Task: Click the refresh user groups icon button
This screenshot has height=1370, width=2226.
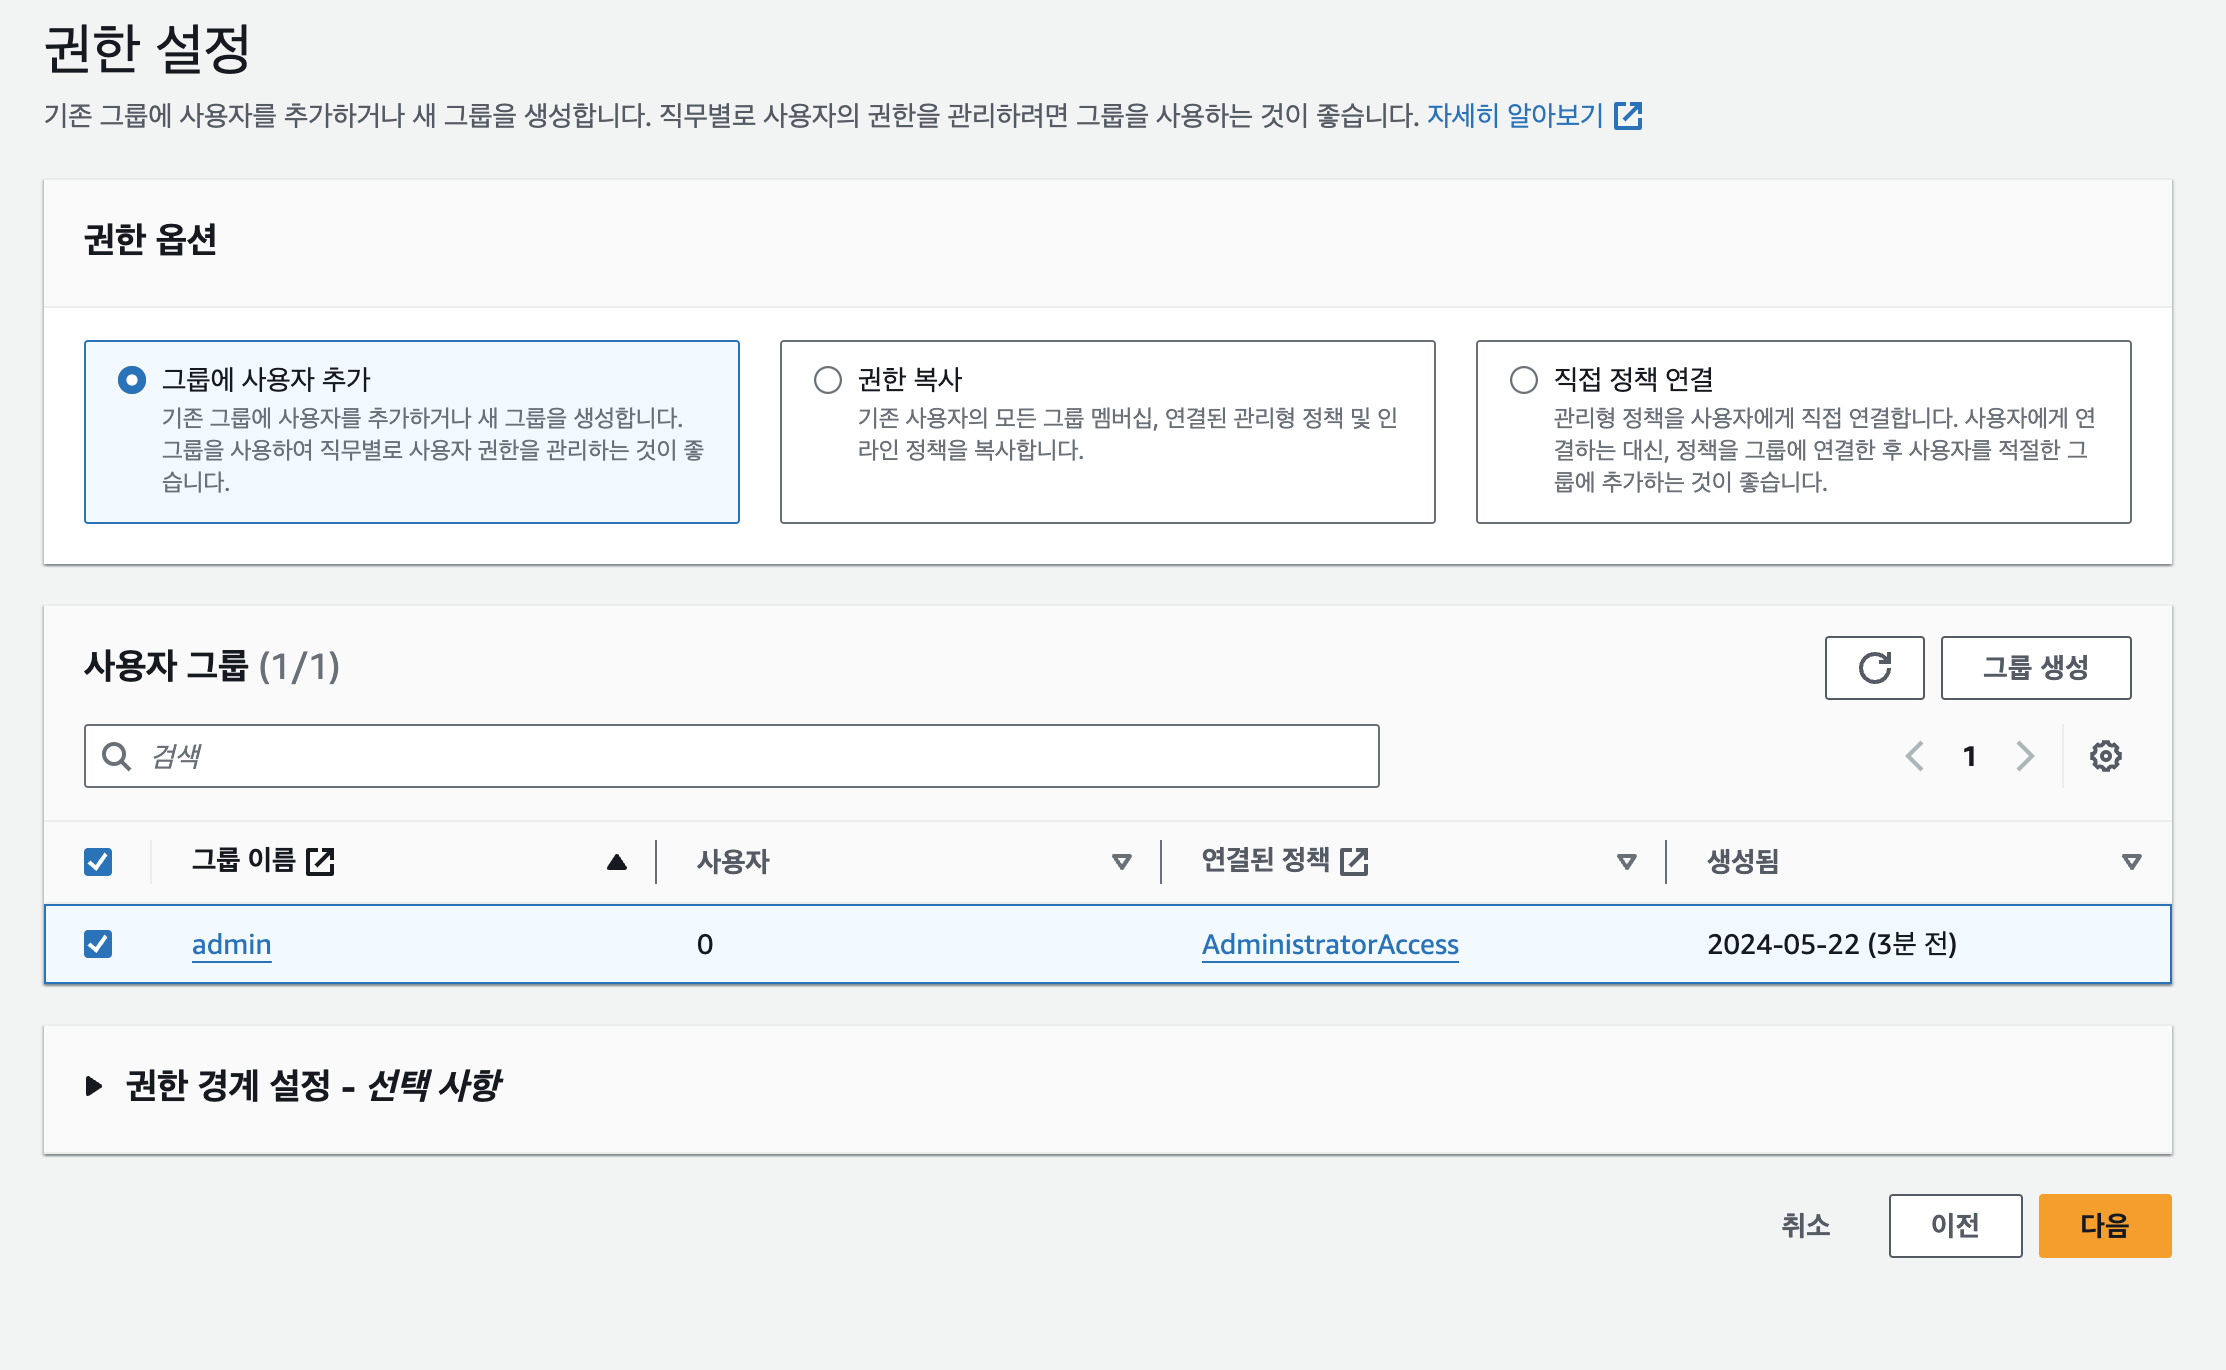Action: coord(1874,667)
